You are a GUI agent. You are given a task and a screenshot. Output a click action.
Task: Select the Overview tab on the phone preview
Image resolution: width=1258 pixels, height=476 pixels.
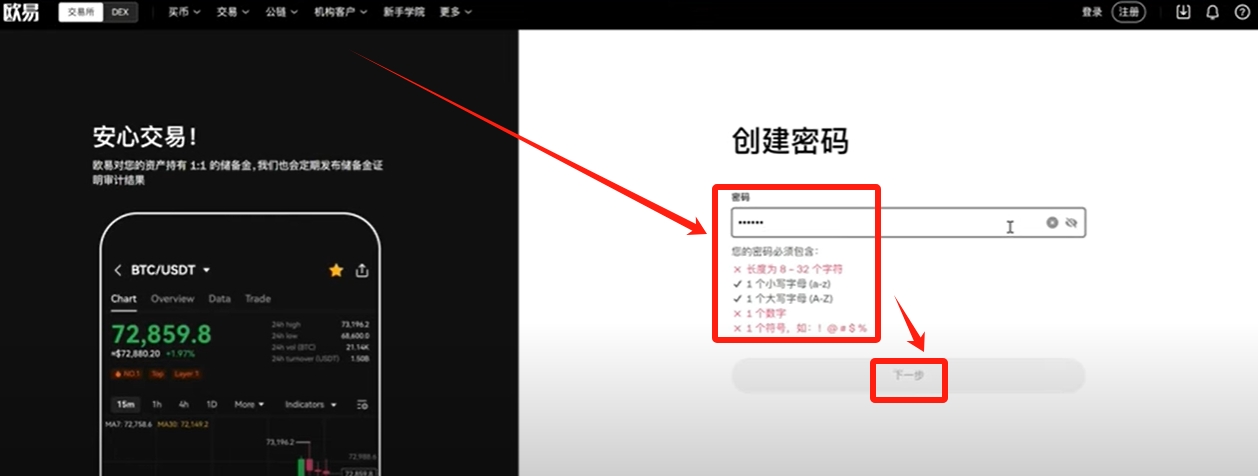pyautogui.click(x=172, y=299)
